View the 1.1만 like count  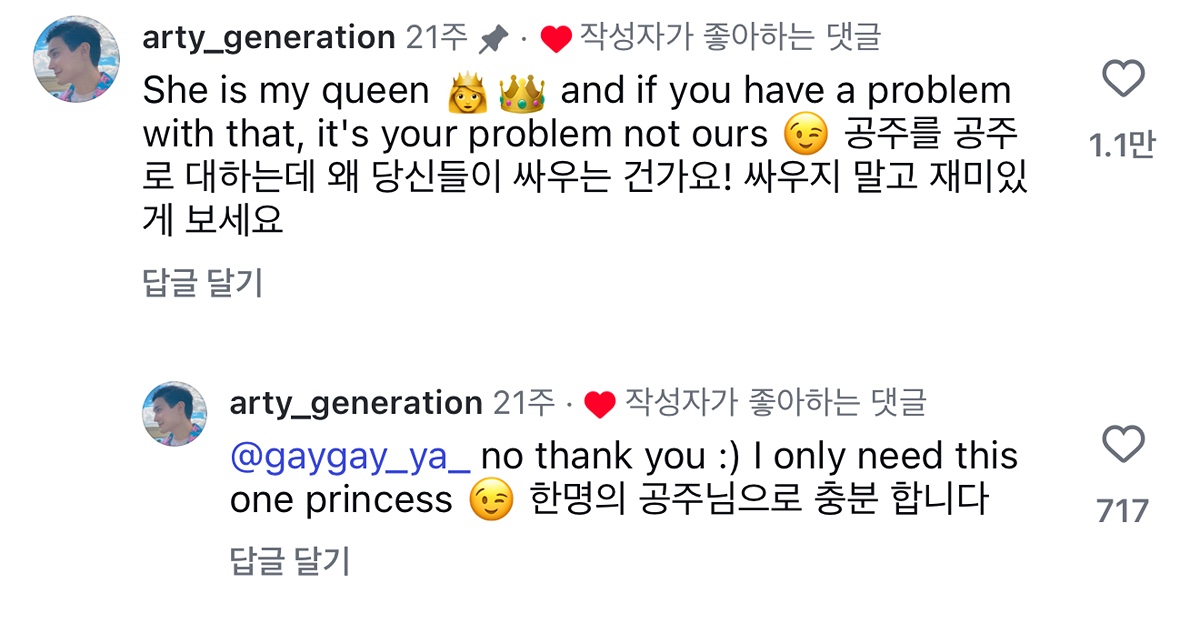coord(1122,146)
